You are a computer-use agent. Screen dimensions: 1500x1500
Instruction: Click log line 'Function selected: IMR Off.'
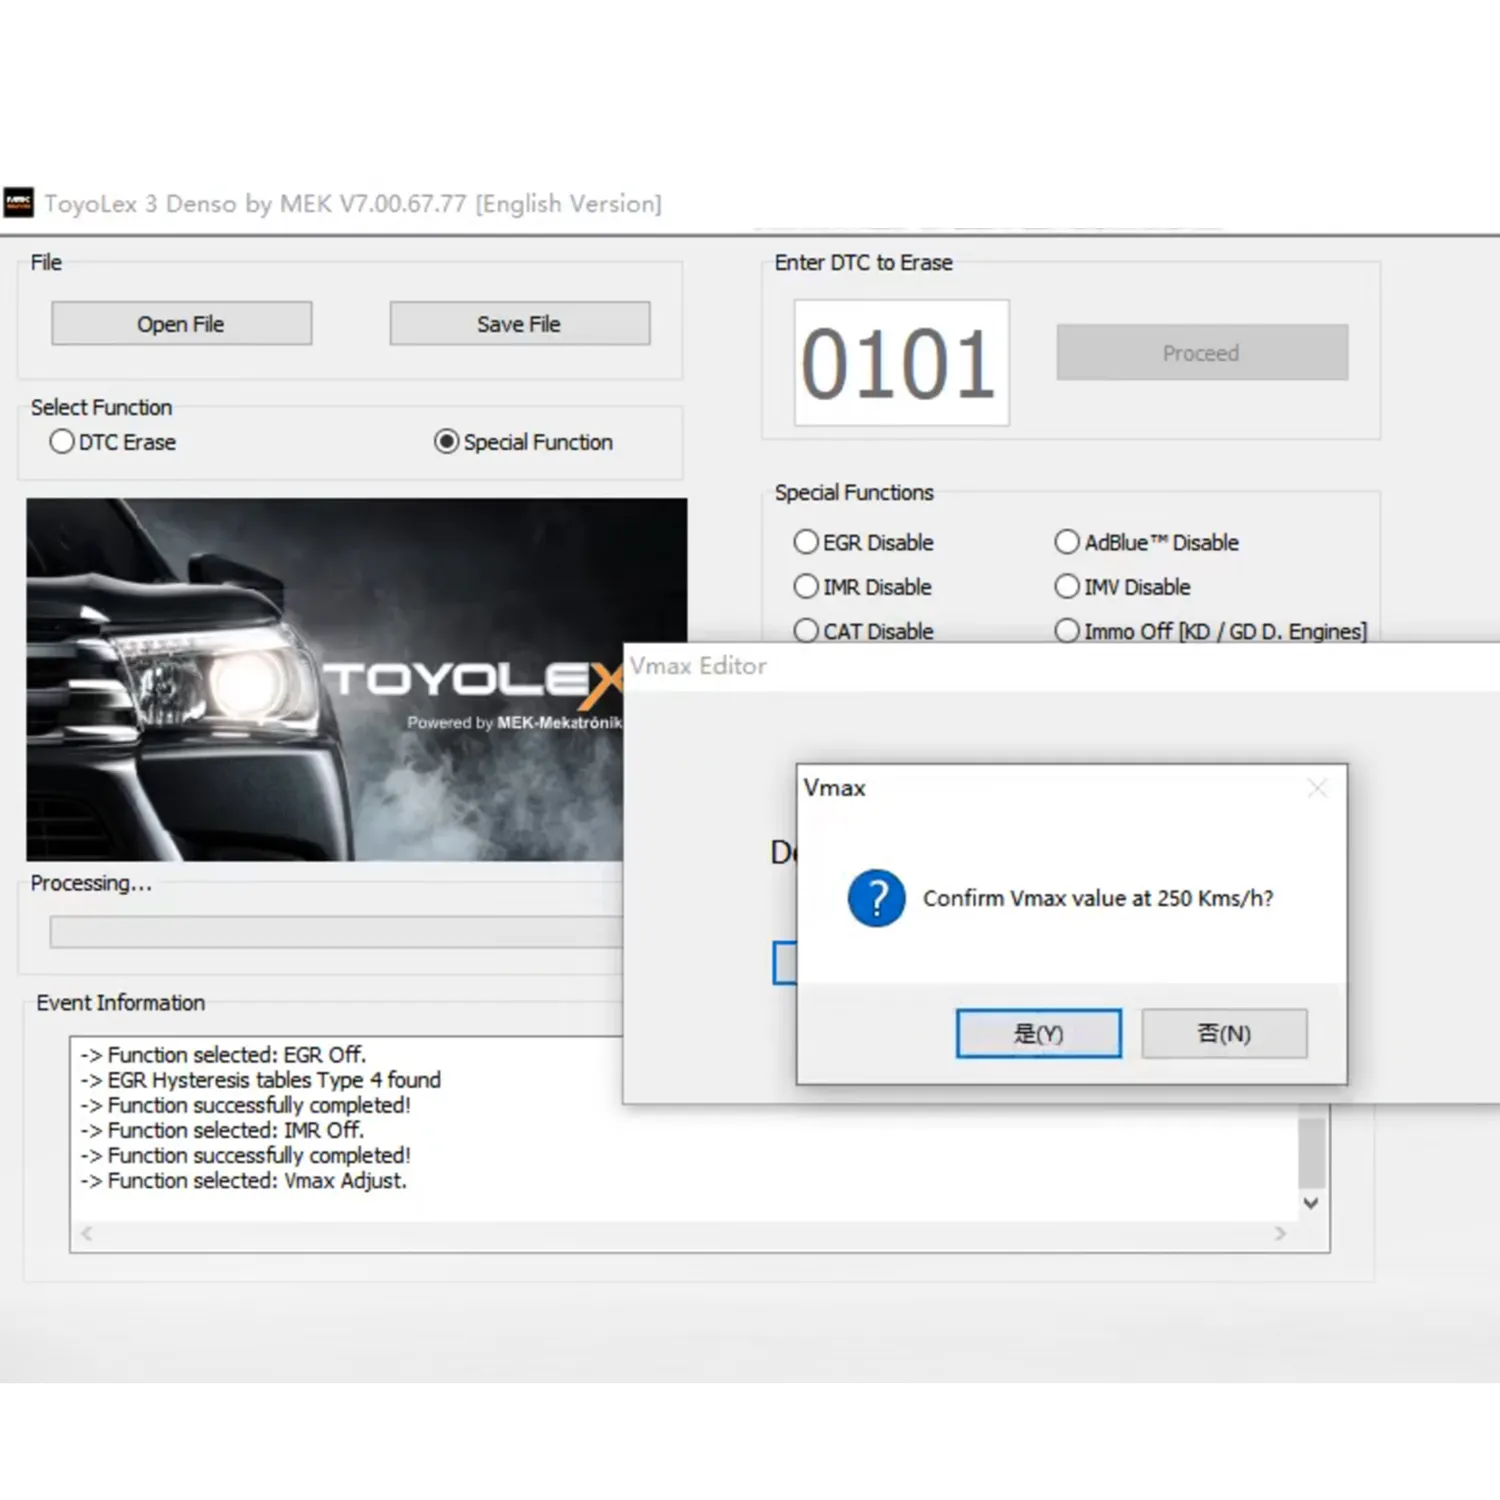tap(222, 1130)
